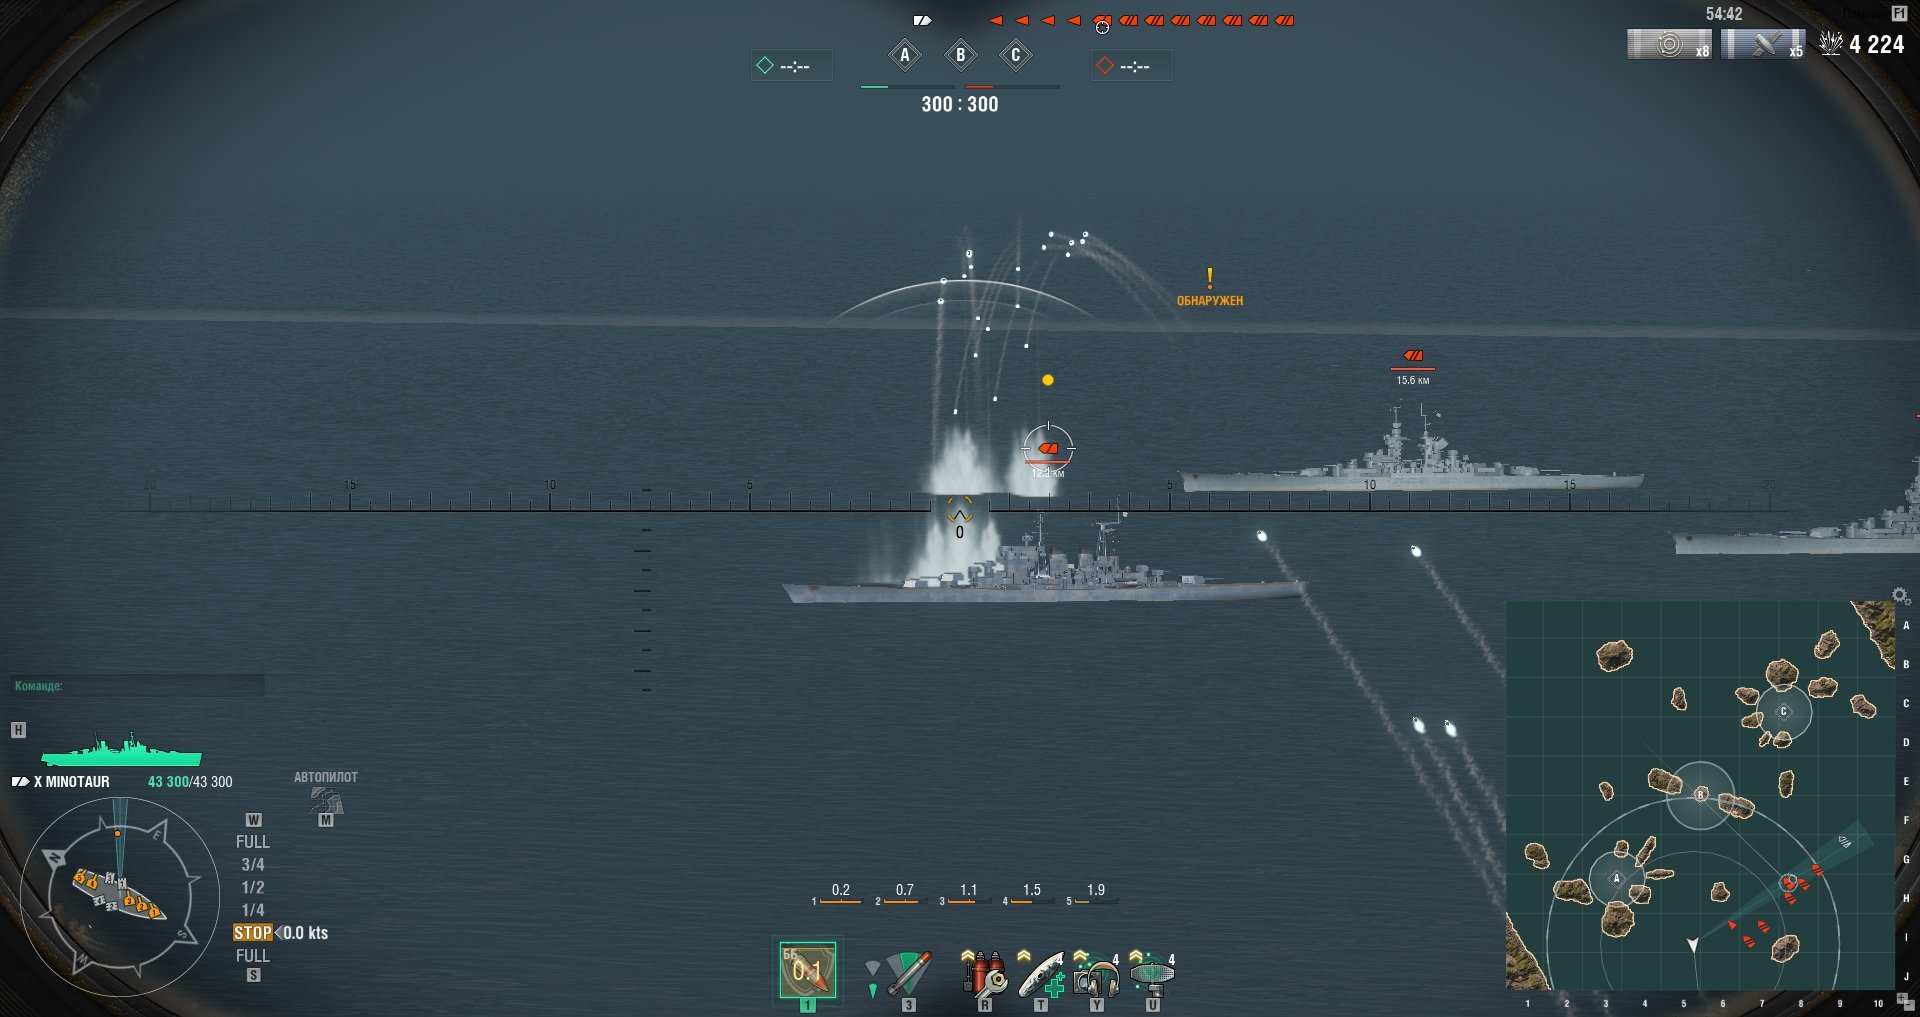Activate the Hydroacoustic Search consumable

click(x=1096, y=973)
